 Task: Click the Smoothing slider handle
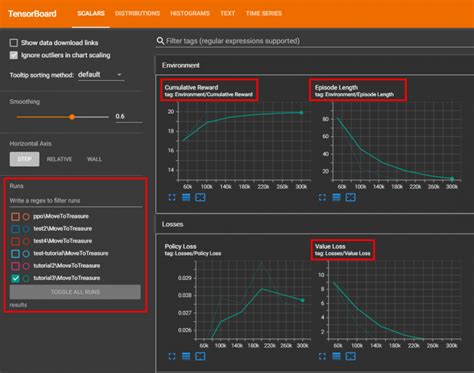[x=72, y=117]
